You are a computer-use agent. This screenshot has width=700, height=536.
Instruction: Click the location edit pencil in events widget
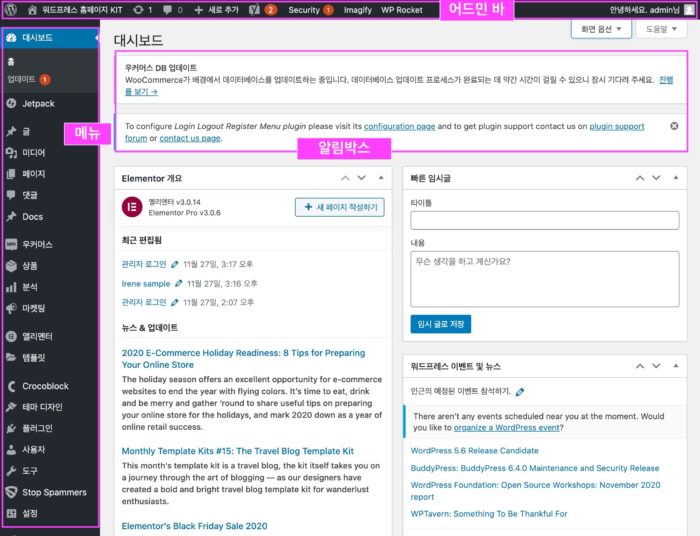click(520, 392)
